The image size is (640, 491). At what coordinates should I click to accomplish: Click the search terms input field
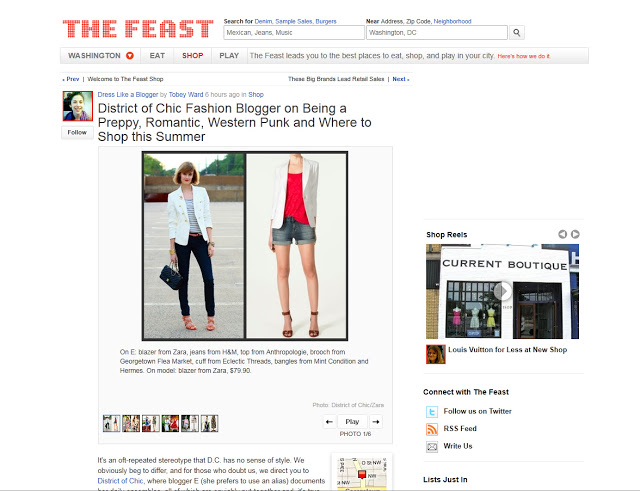294,33
